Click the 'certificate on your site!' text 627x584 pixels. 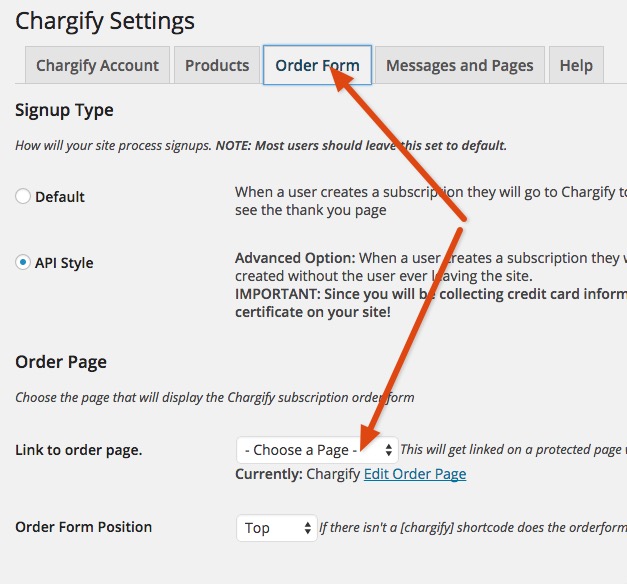[x=313, y=312]
